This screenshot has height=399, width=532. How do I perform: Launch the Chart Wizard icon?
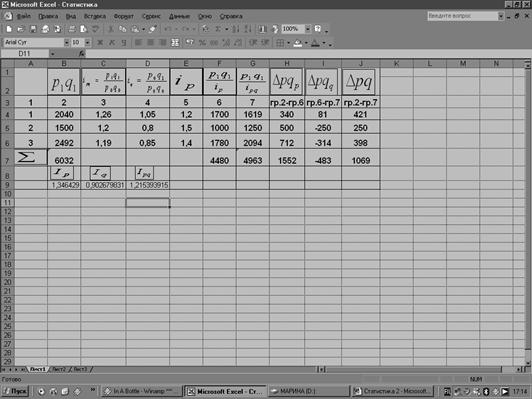(262, 29)
